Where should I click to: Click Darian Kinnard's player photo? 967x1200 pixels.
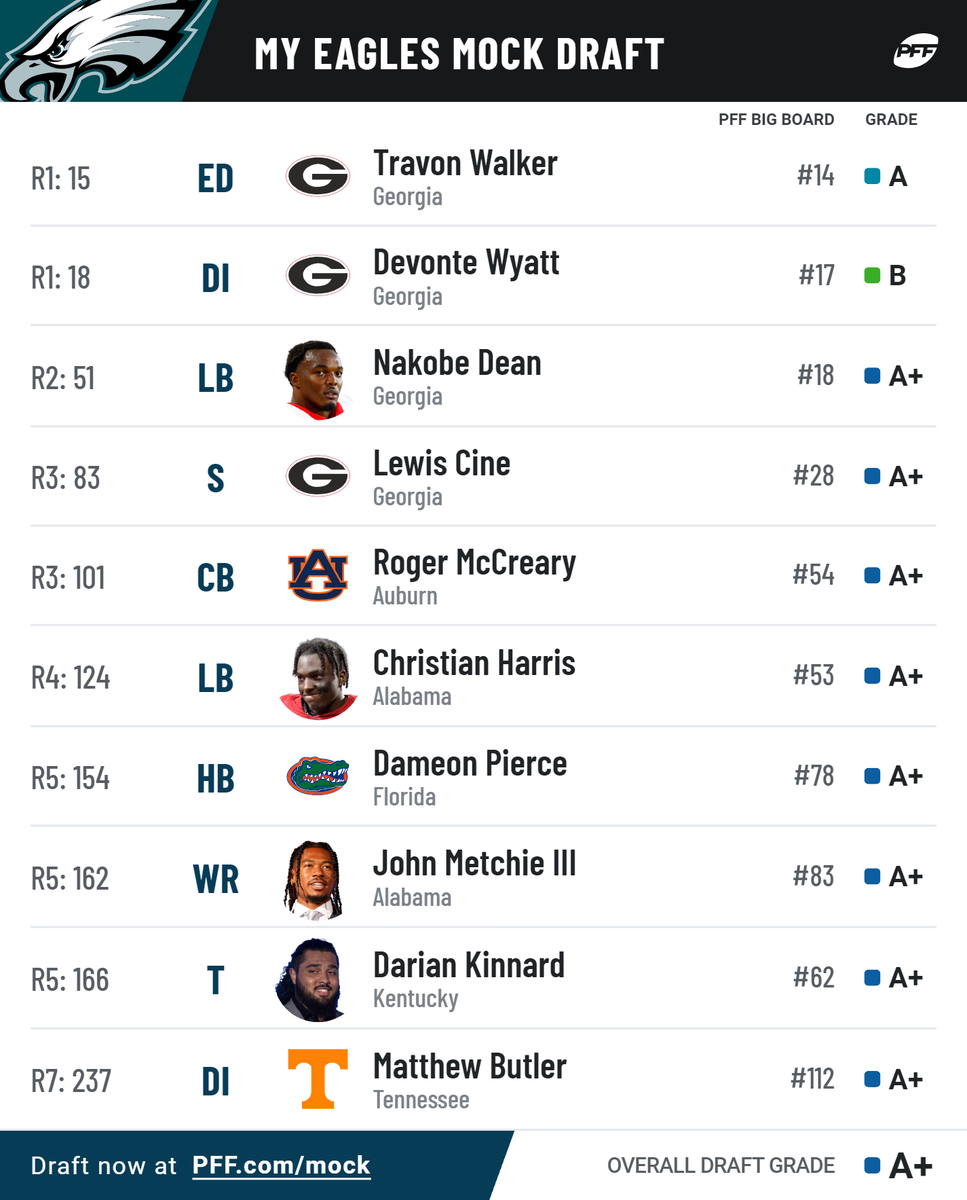[x=312, y=980]
